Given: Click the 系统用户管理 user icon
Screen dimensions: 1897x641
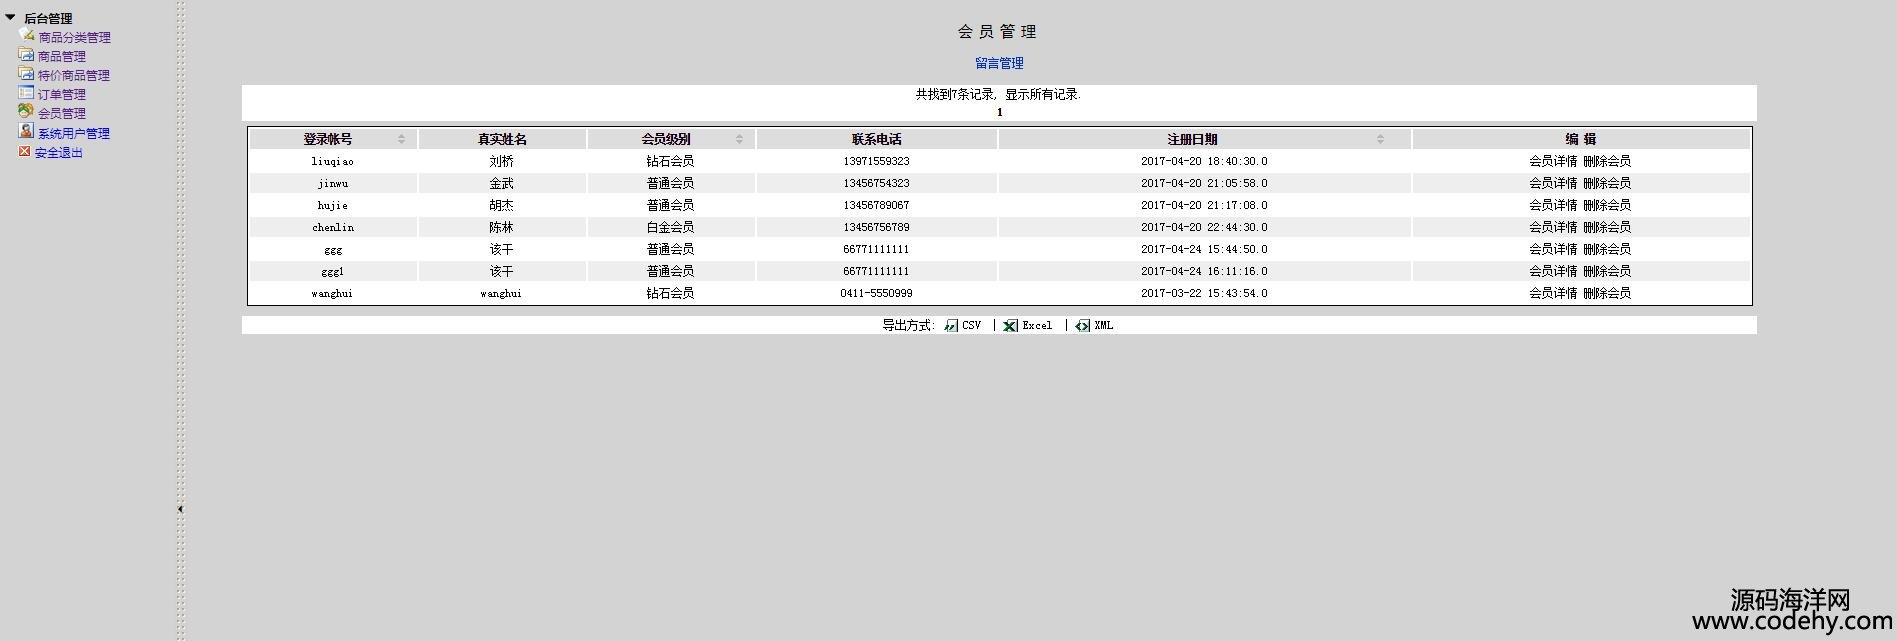Looking at the screenshot, I should (26, 131).
